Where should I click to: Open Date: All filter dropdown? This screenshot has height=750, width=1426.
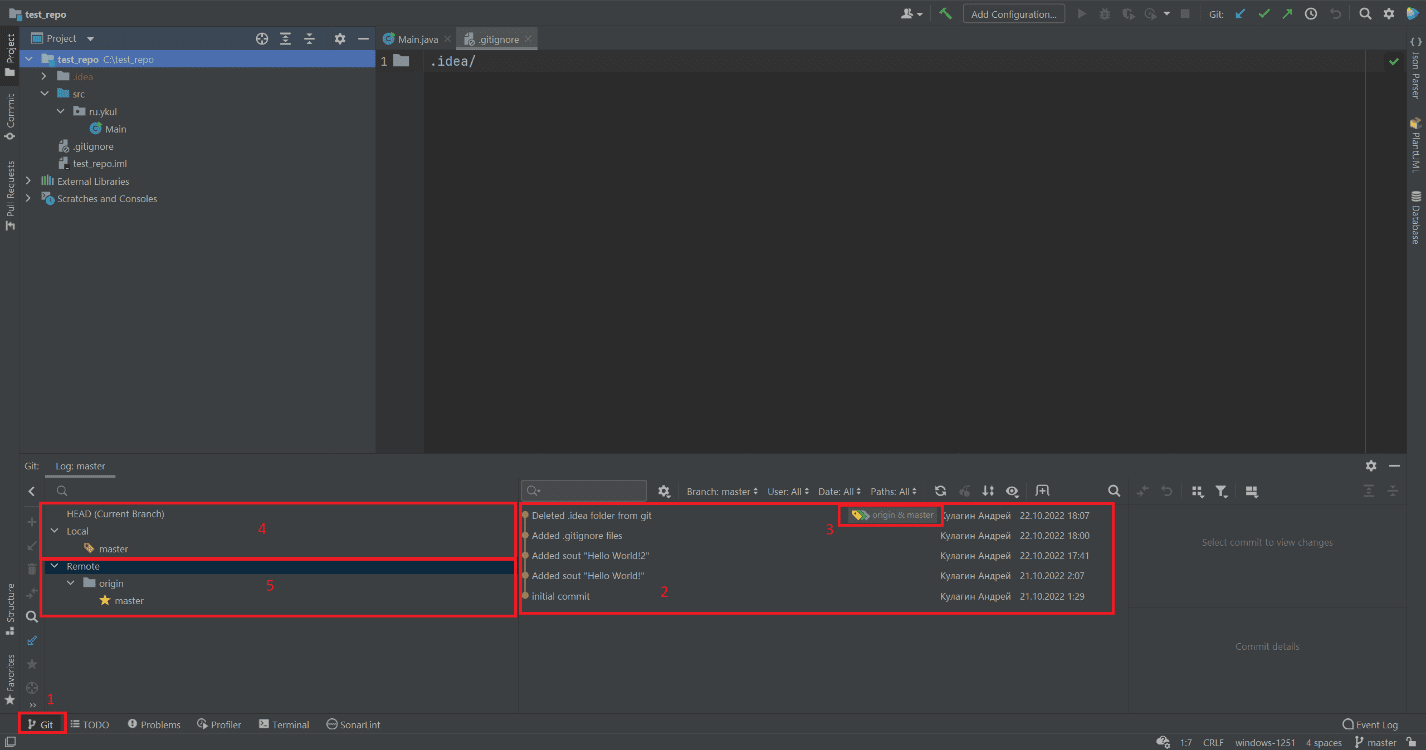click(840, 492)
